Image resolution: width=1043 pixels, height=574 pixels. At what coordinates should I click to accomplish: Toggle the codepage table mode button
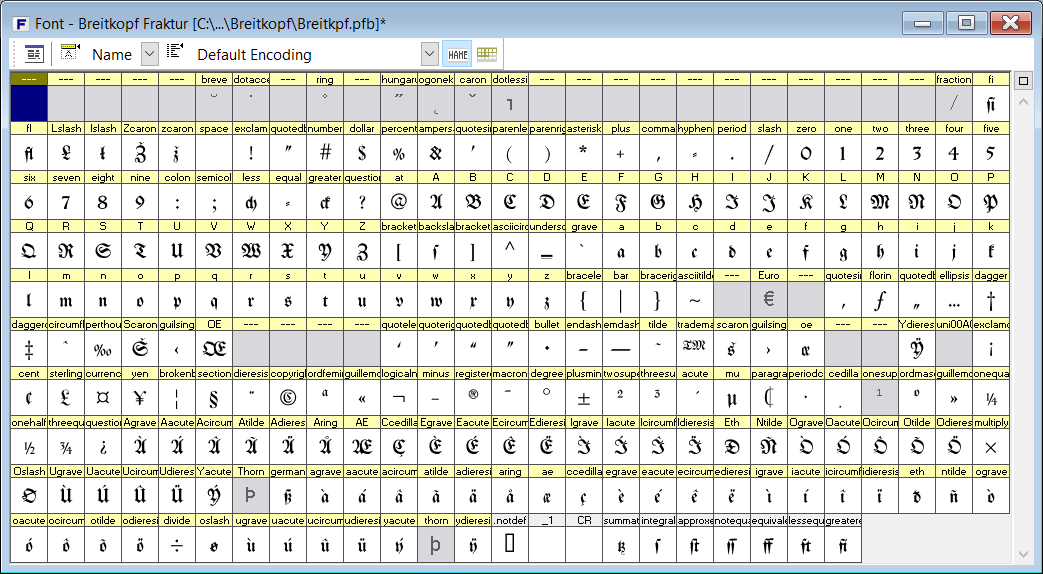pyautogui.click(x=487, y=54)
